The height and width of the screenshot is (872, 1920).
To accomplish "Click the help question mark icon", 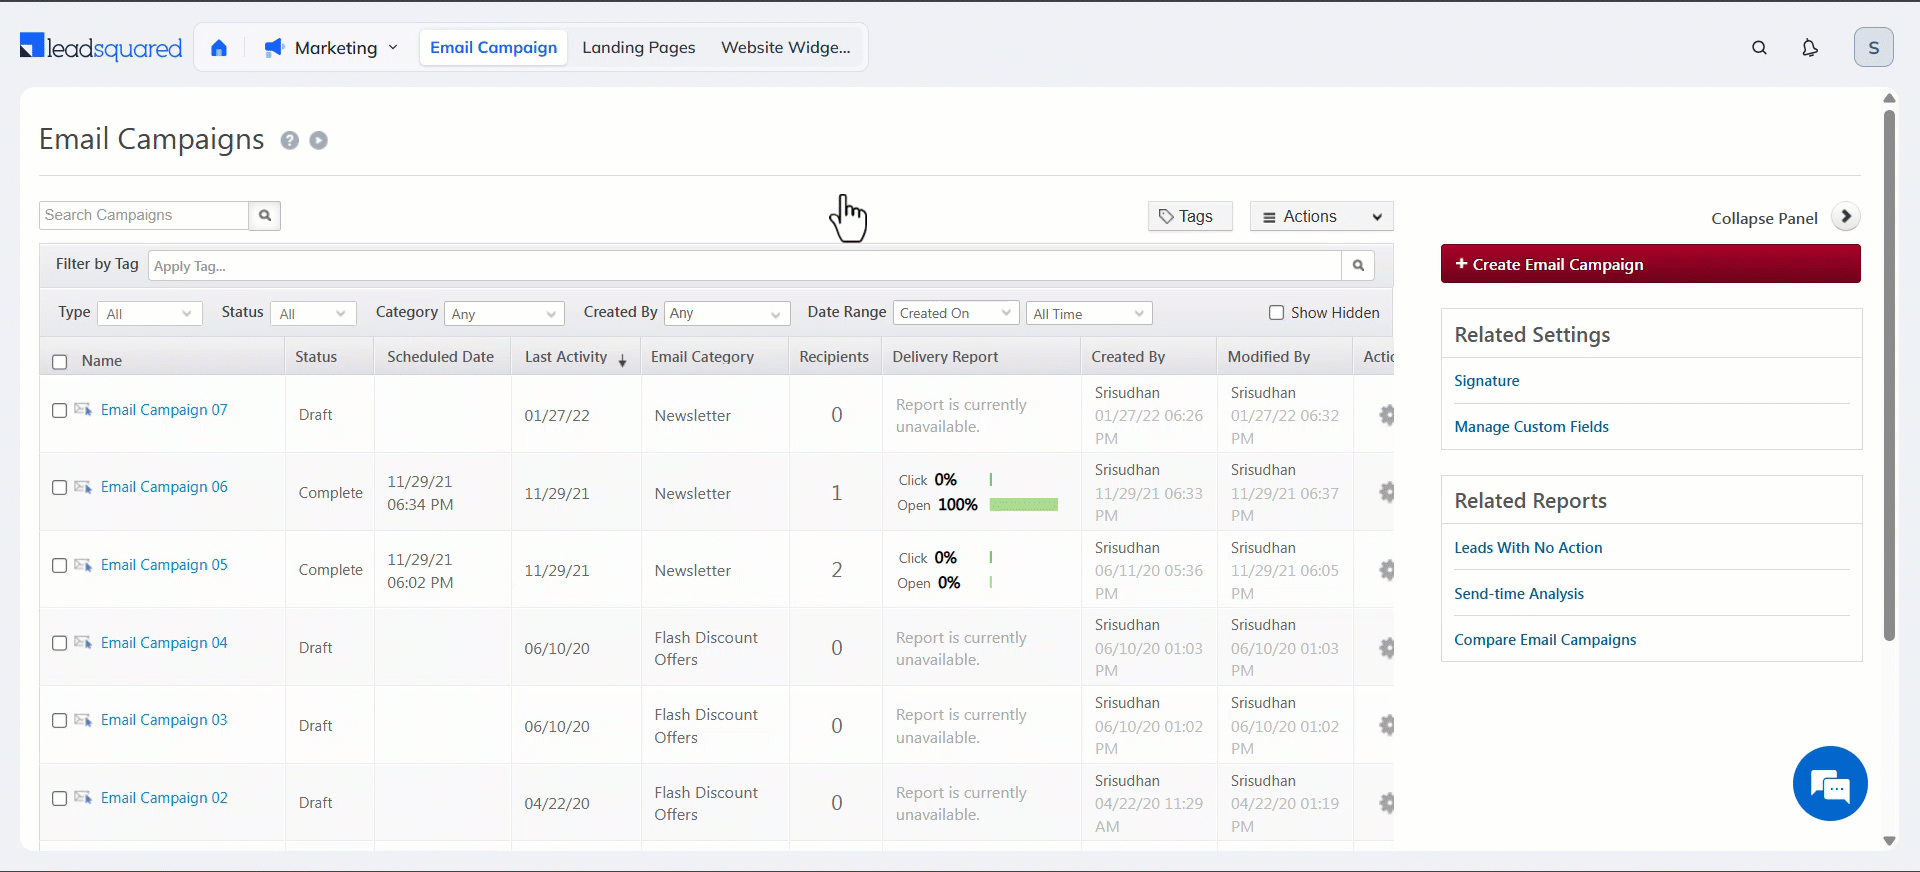I will [x=290, y=141].
